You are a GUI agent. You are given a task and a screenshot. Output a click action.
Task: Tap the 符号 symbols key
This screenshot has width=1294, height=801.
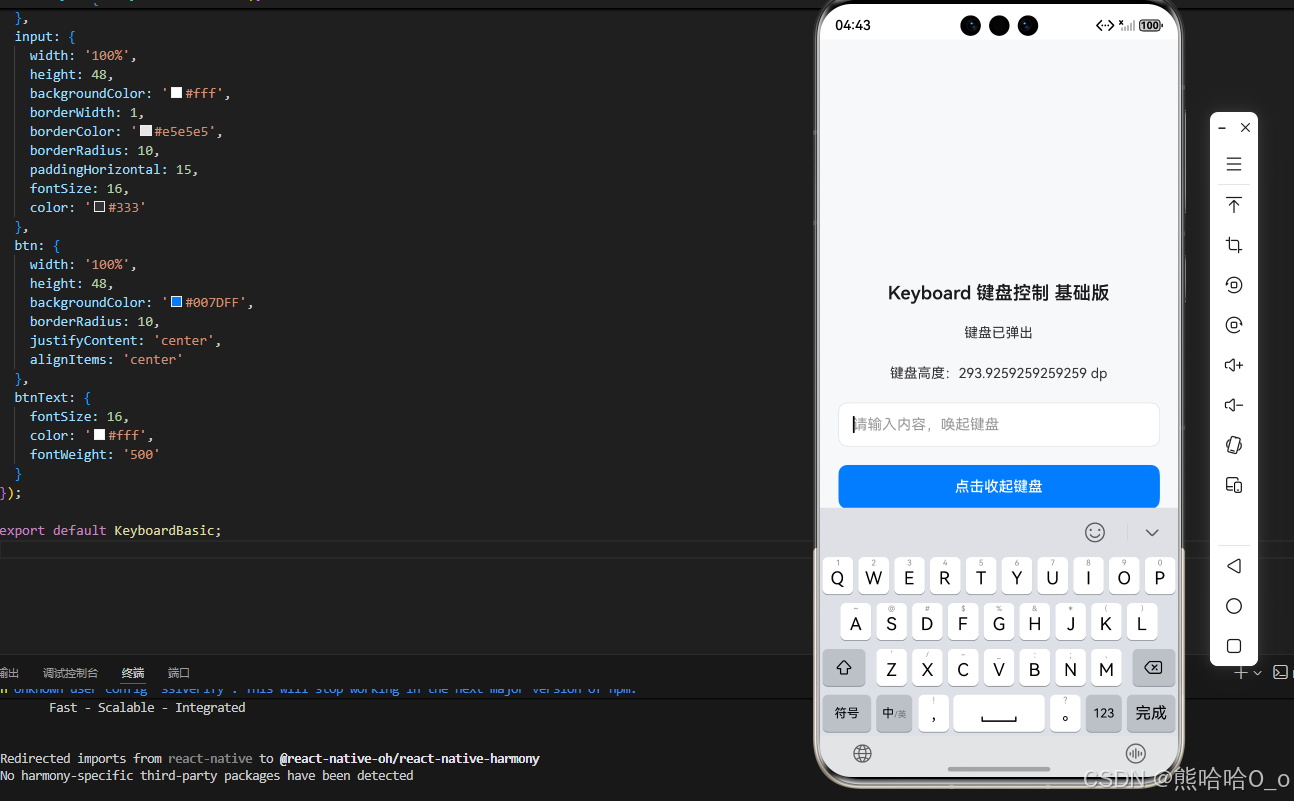(x=846, y=713)
